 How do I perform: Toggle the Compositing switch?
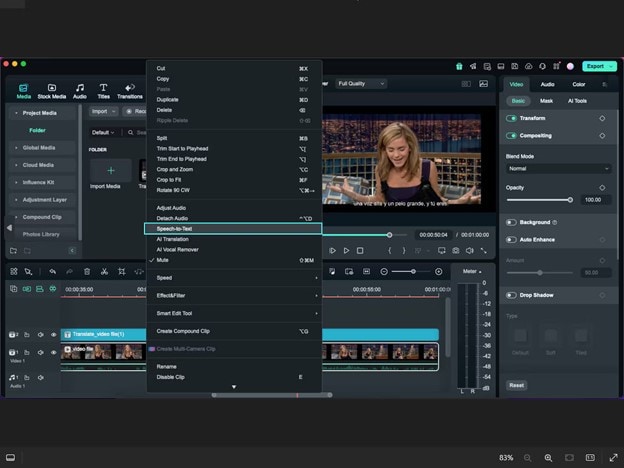[x=511, y=136]
